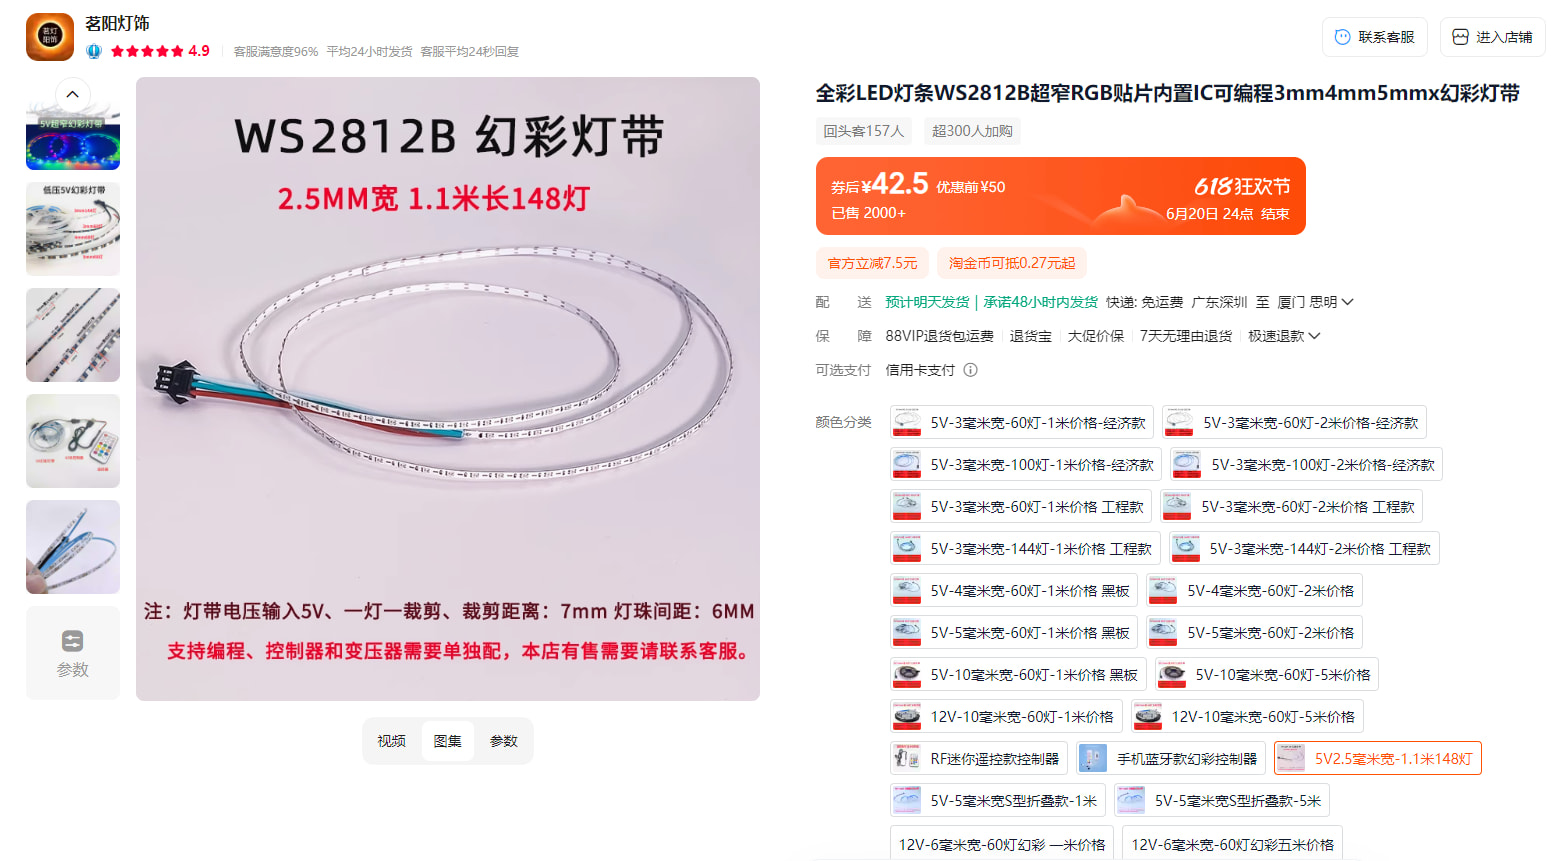Open the 茗阳灯饰 shop logo

tap(50, 37)
